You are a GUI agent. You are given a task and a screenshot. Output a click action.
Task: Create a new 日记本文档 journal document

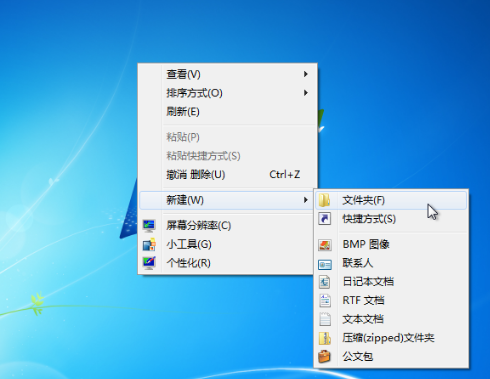[391, 282]
